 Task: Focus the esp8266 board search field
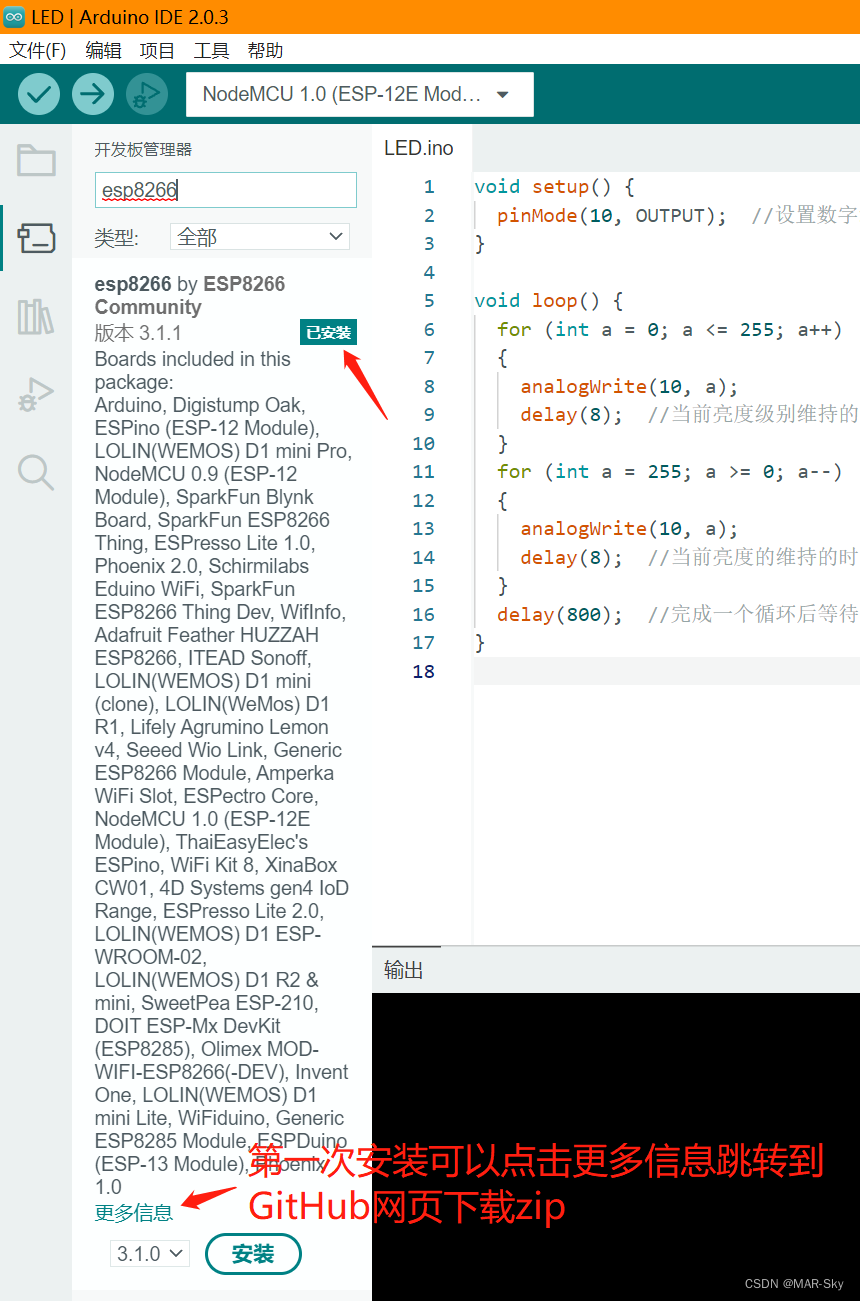coord(226,190)
